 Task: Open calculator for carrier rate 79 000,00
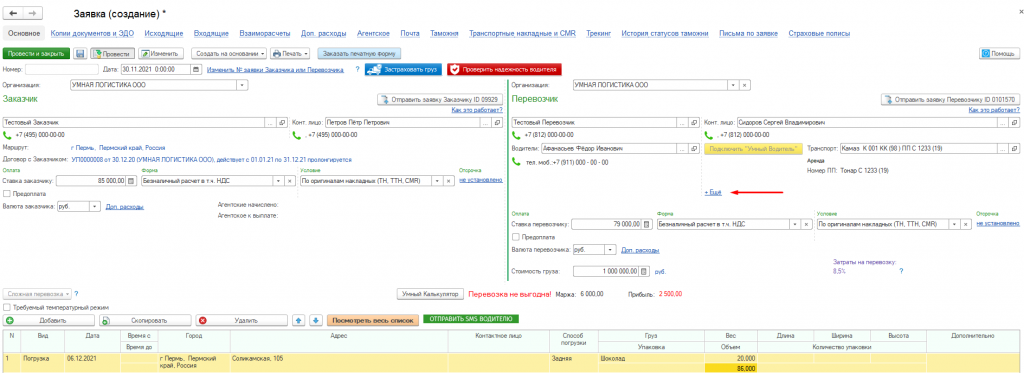click(647, 224)
